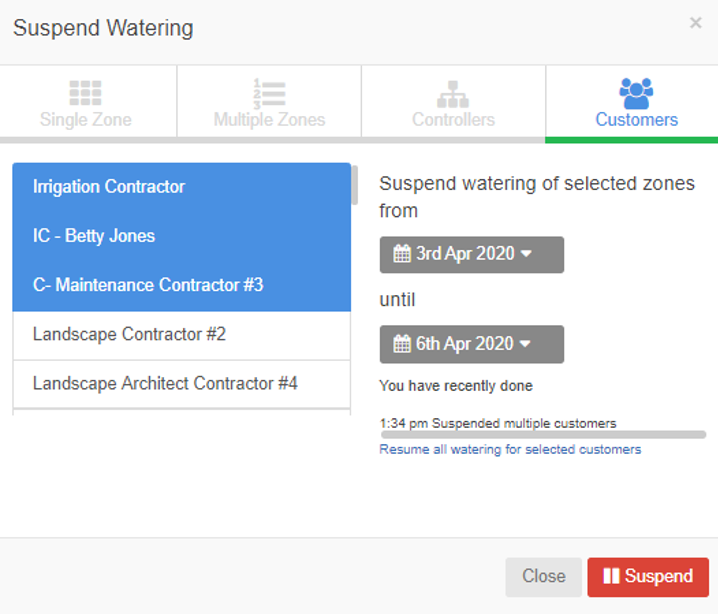Image resolution: width=718 pixels, height=614 pixels.
Task: Switch to the Multiple Zones tab label
Action: click(x=269, y=120)
